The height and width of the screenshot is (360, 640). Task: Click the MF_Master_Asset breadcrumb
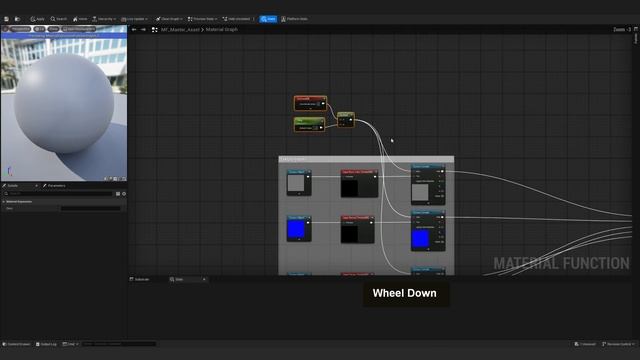180,29
